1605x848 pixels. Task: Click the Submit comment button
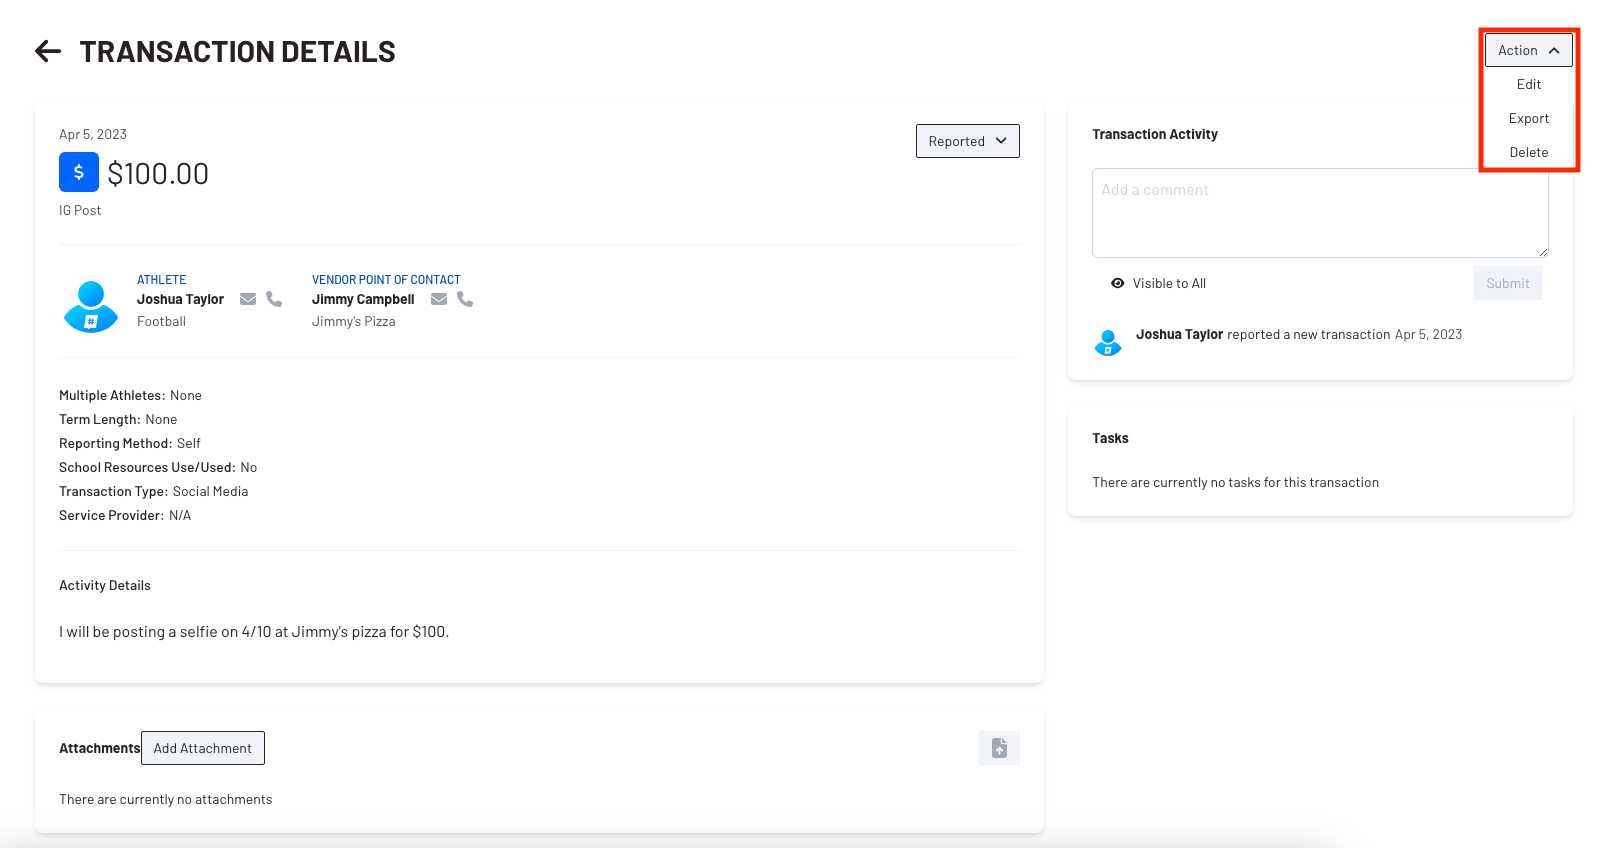point(1507,284)
